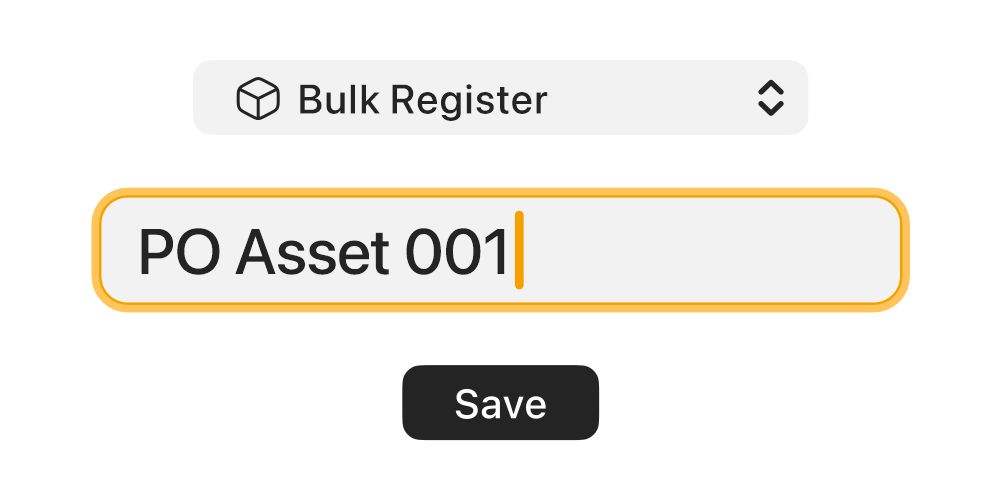1001x501 pixels.
Task: Expand the up-down chevron arrows
Action: (769, 98)
